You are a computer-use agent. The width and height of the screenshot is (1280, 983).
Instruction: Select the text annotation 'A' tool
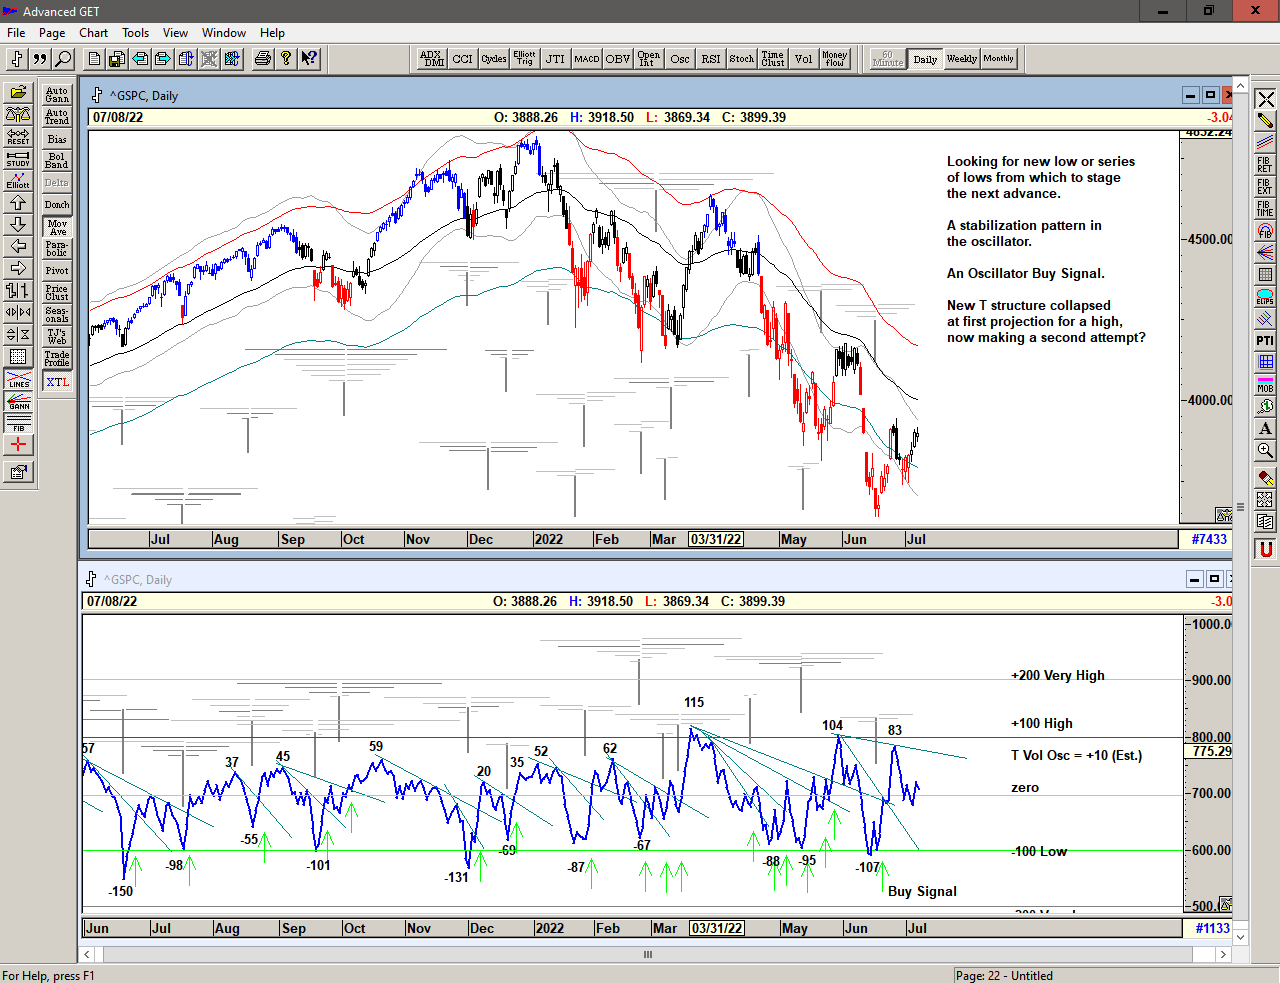point(1265,428)
